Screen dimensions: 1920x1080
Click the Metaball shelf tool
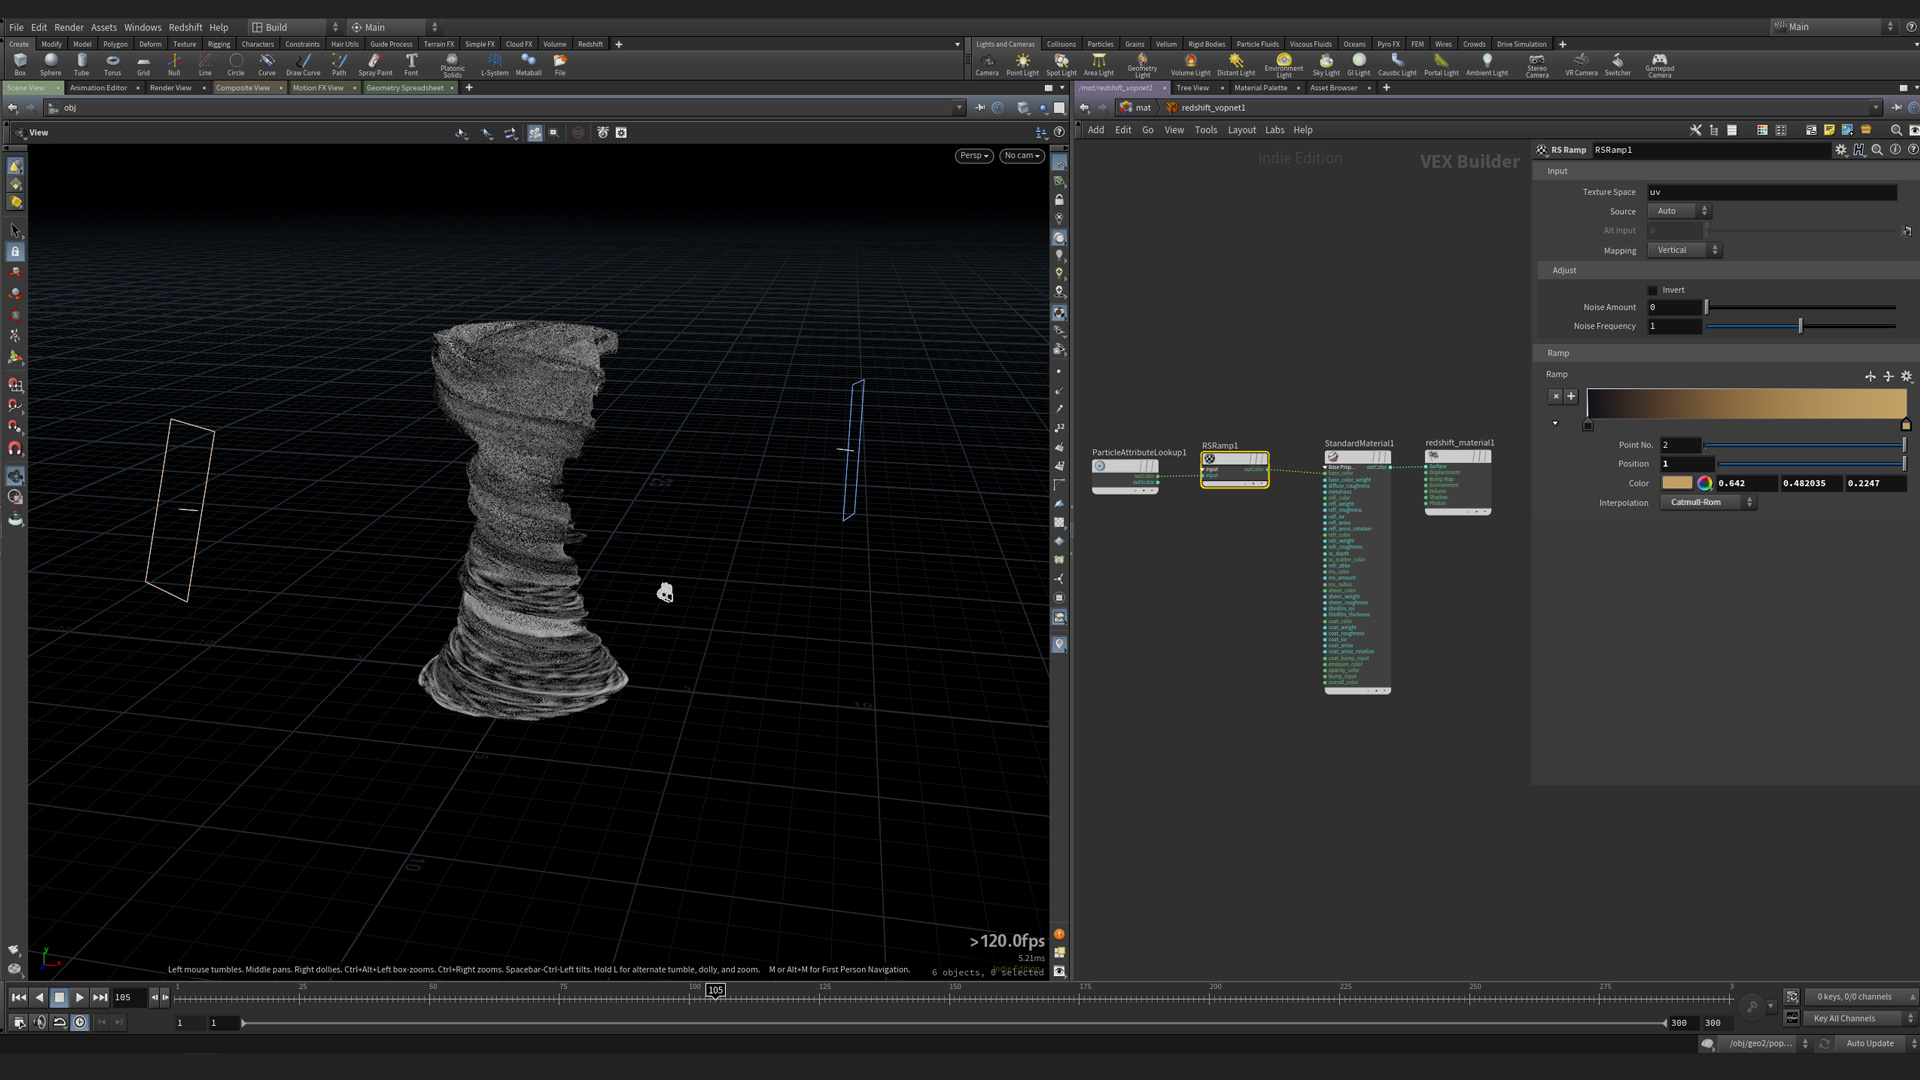pos(528,64)
